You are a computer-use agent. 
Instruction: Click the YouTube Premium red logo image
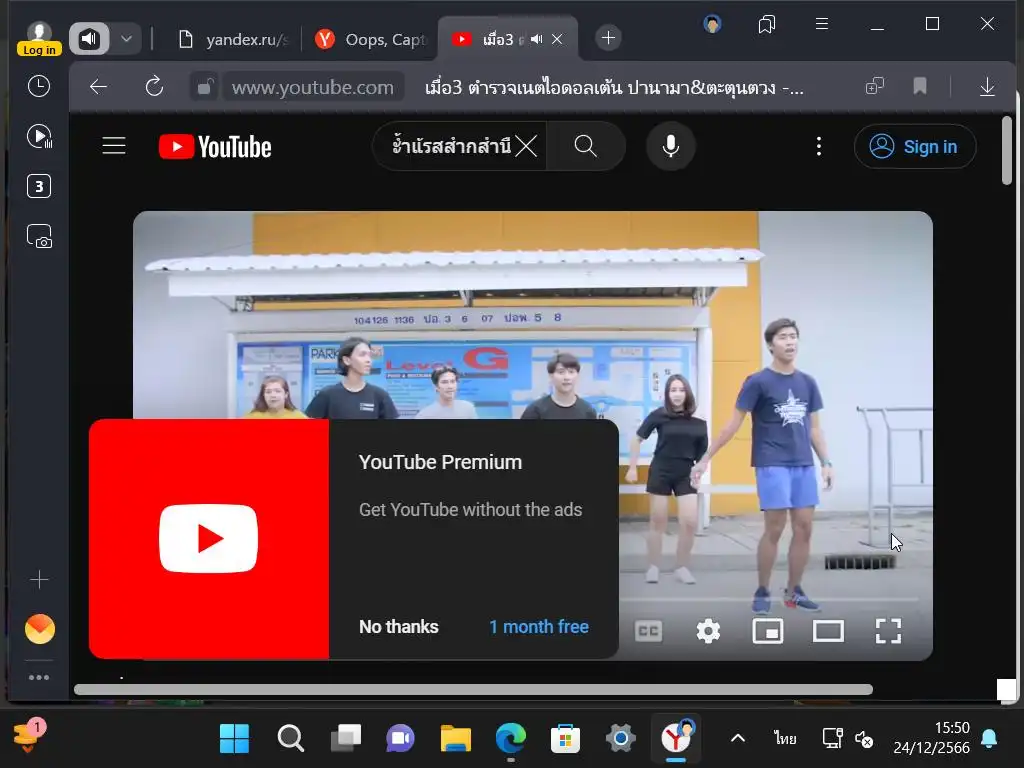(x=209, y=539)
